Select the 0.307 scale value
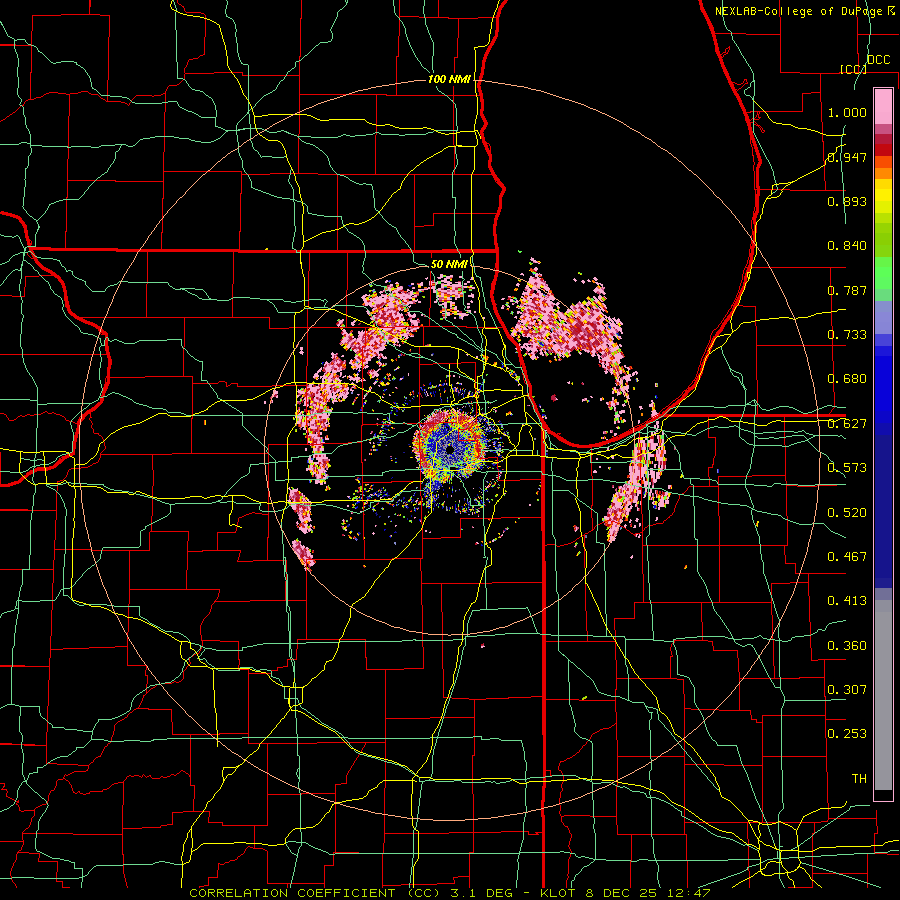The width and height of the screenshot is (900, 900). pyautogui.click(x=847, y=689)
